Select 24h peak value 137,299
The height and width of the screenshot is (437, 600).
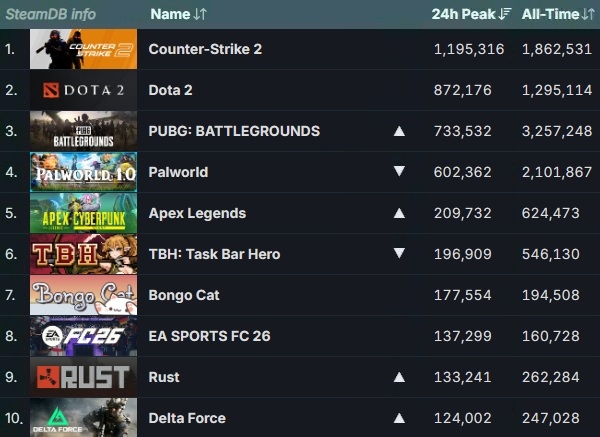click(463, 336)
